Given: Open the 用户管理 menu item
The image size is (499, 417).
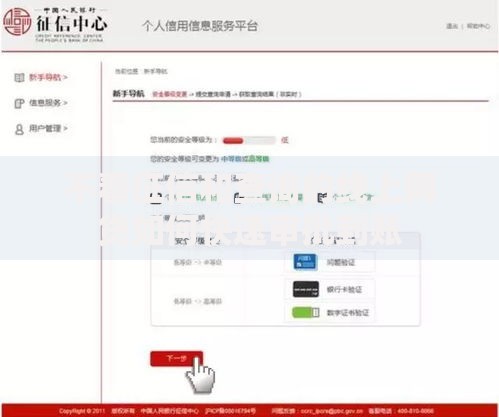Looking at the screenshot, I should coord(45,128).
